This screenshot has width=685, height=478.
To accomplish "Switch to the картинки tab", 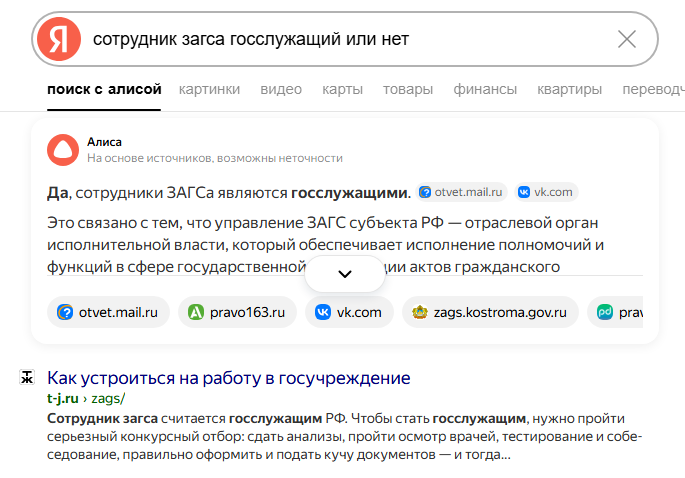I will (209, 89).
